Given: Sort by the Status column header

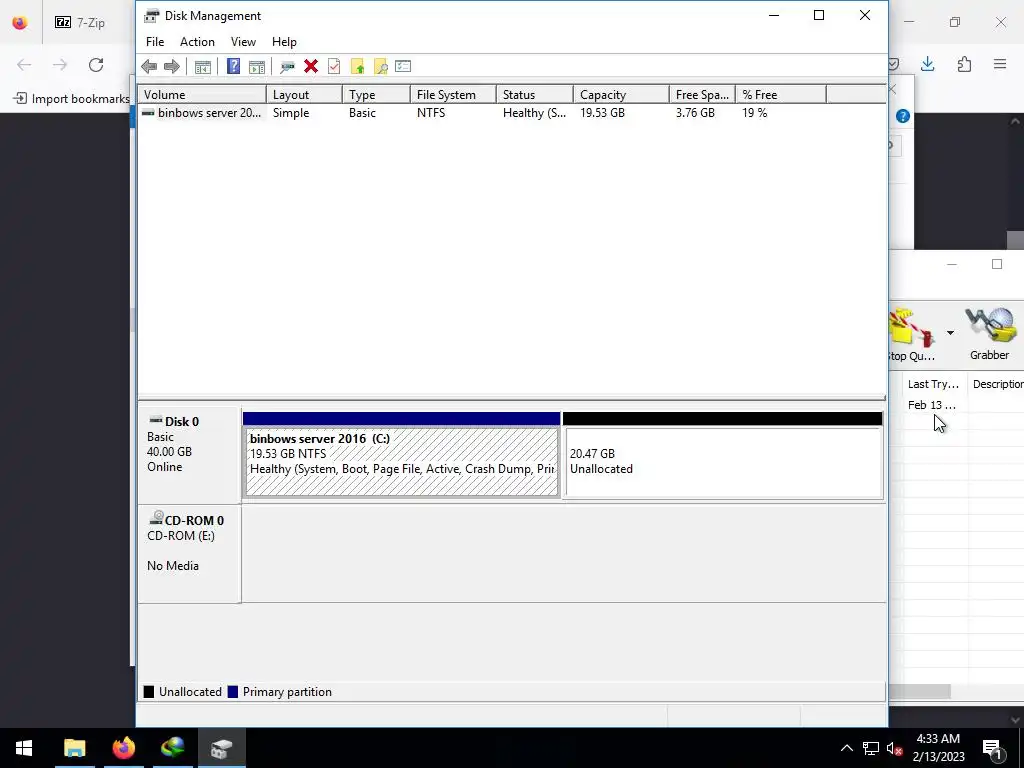Looking at the screenshot, I should point(535,95).
